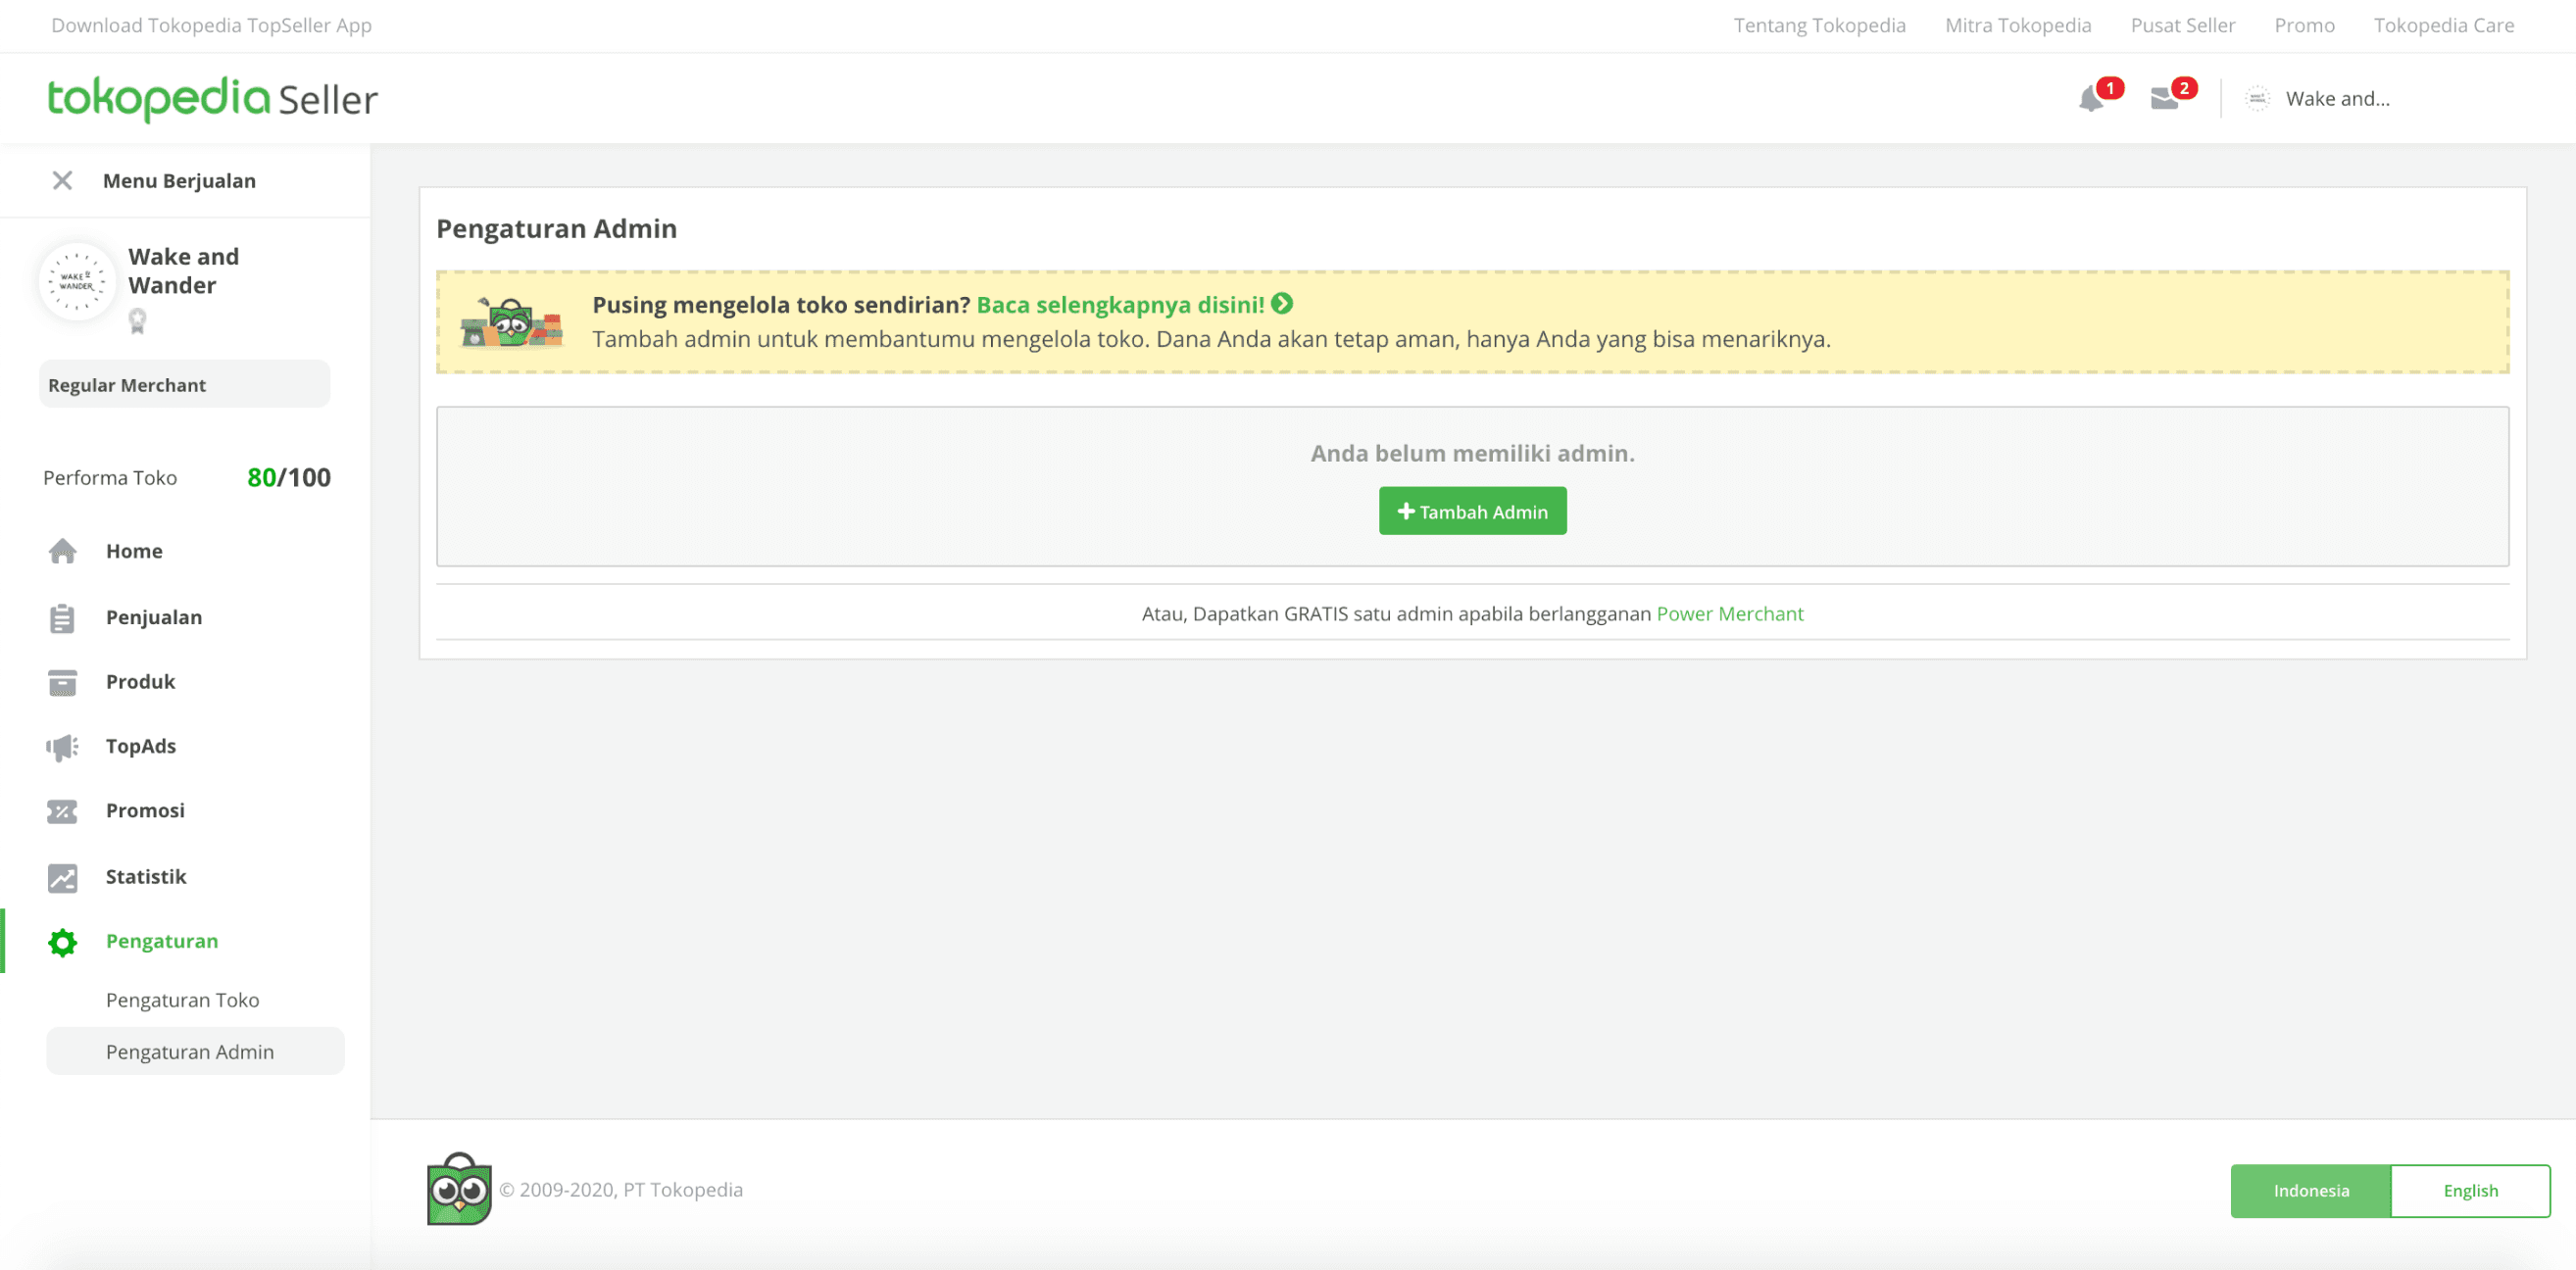
Task: Open the Power Merchant link
Action: point(1729,614)
